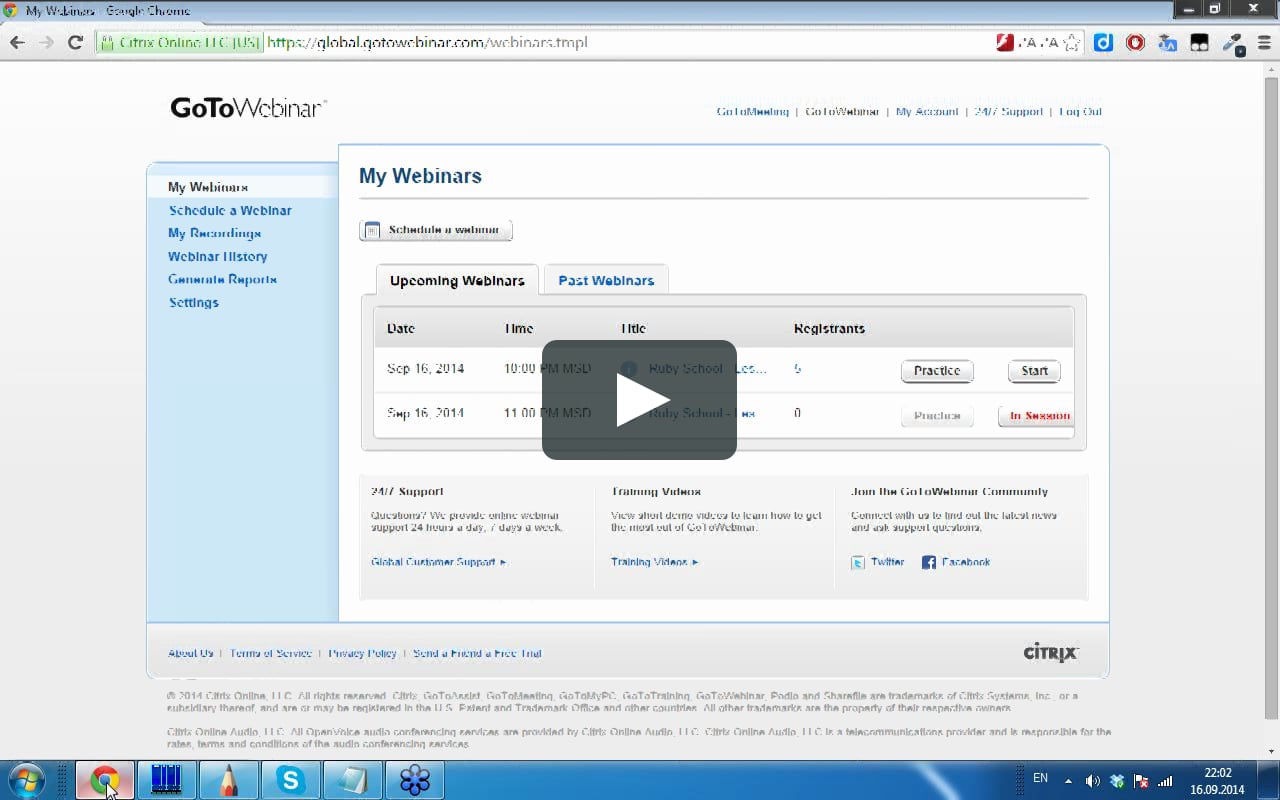Click the GoToWebinar logo
The height and width of the screenshot is (800, 1280).
pyautogui.click(x=249, y=108)
